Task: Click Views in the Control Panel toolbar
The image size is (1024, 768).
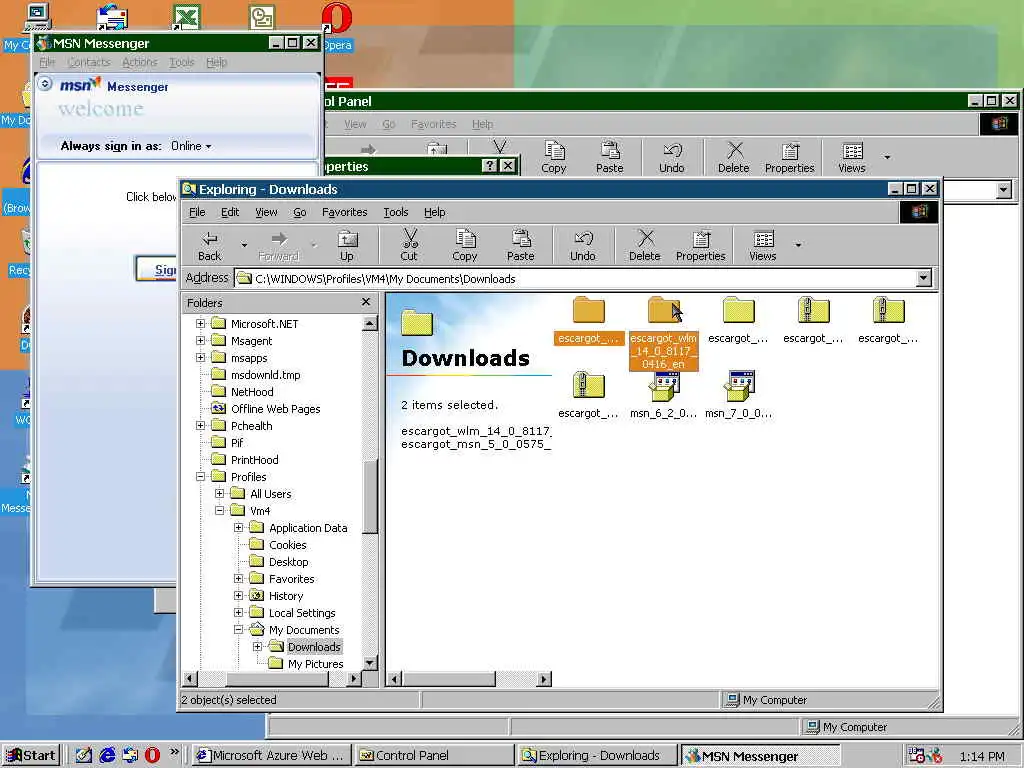Action: pos(852,157)
